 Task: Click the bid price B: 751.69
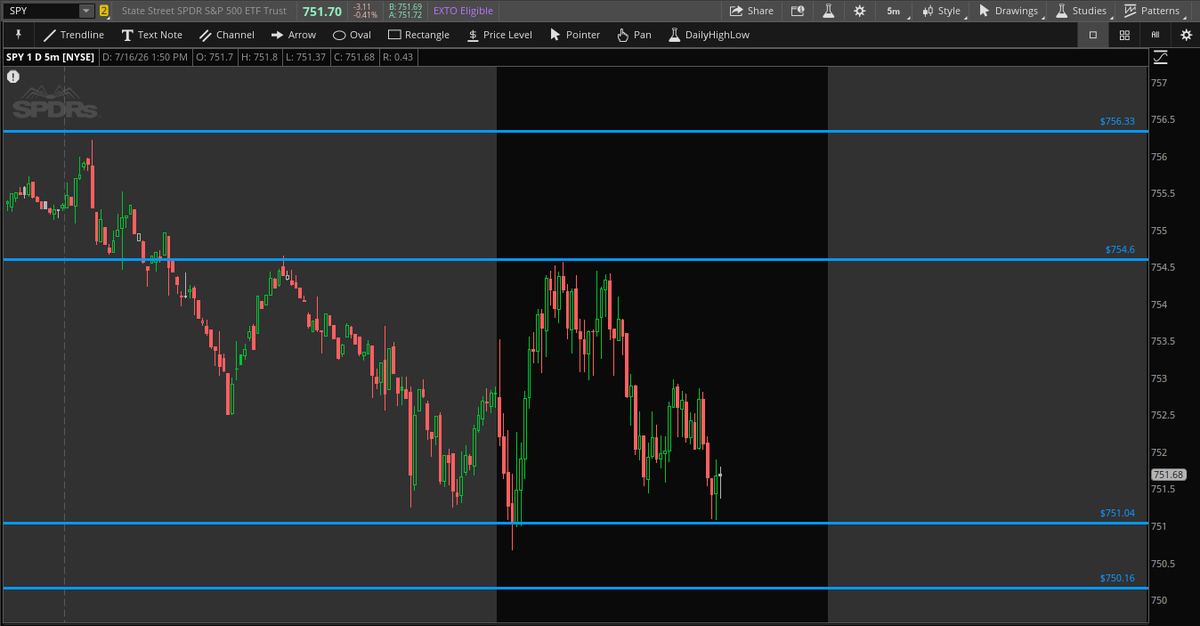click(x=405, y=6)
